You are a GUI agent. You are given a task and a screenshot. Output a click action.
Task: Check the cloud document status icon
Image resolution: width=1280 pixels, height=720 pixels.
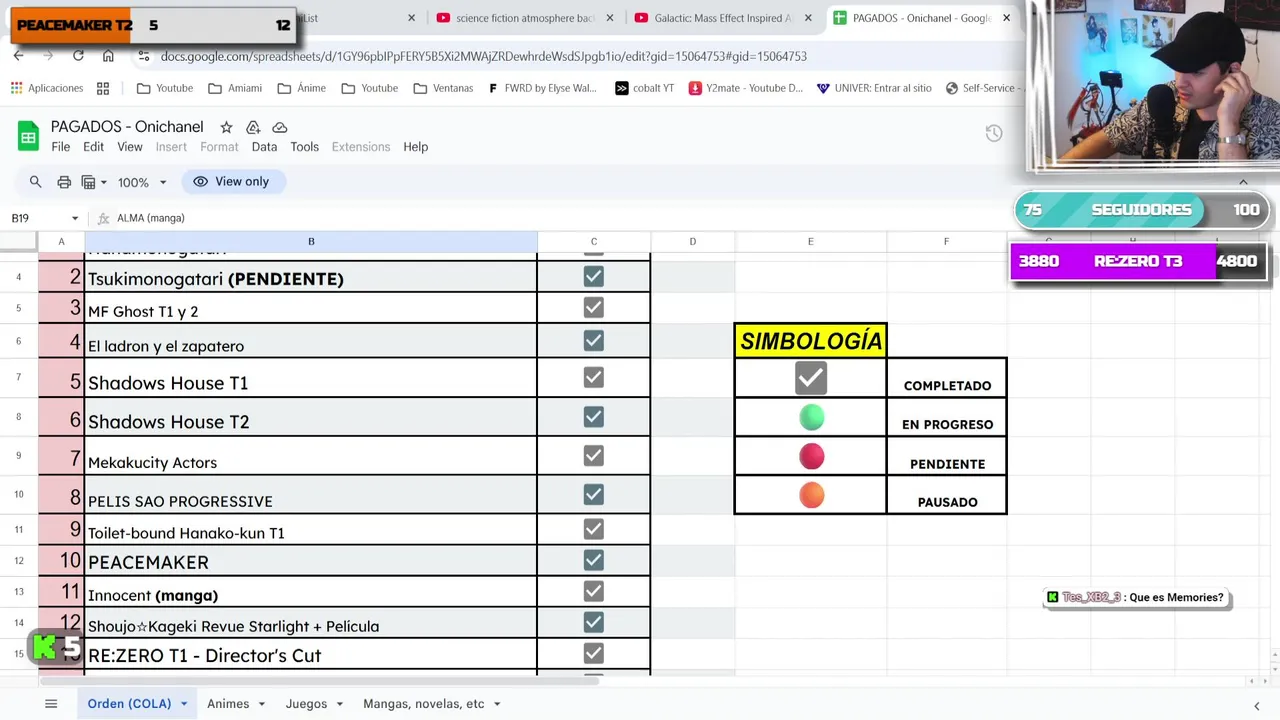(x=280, y=127)
